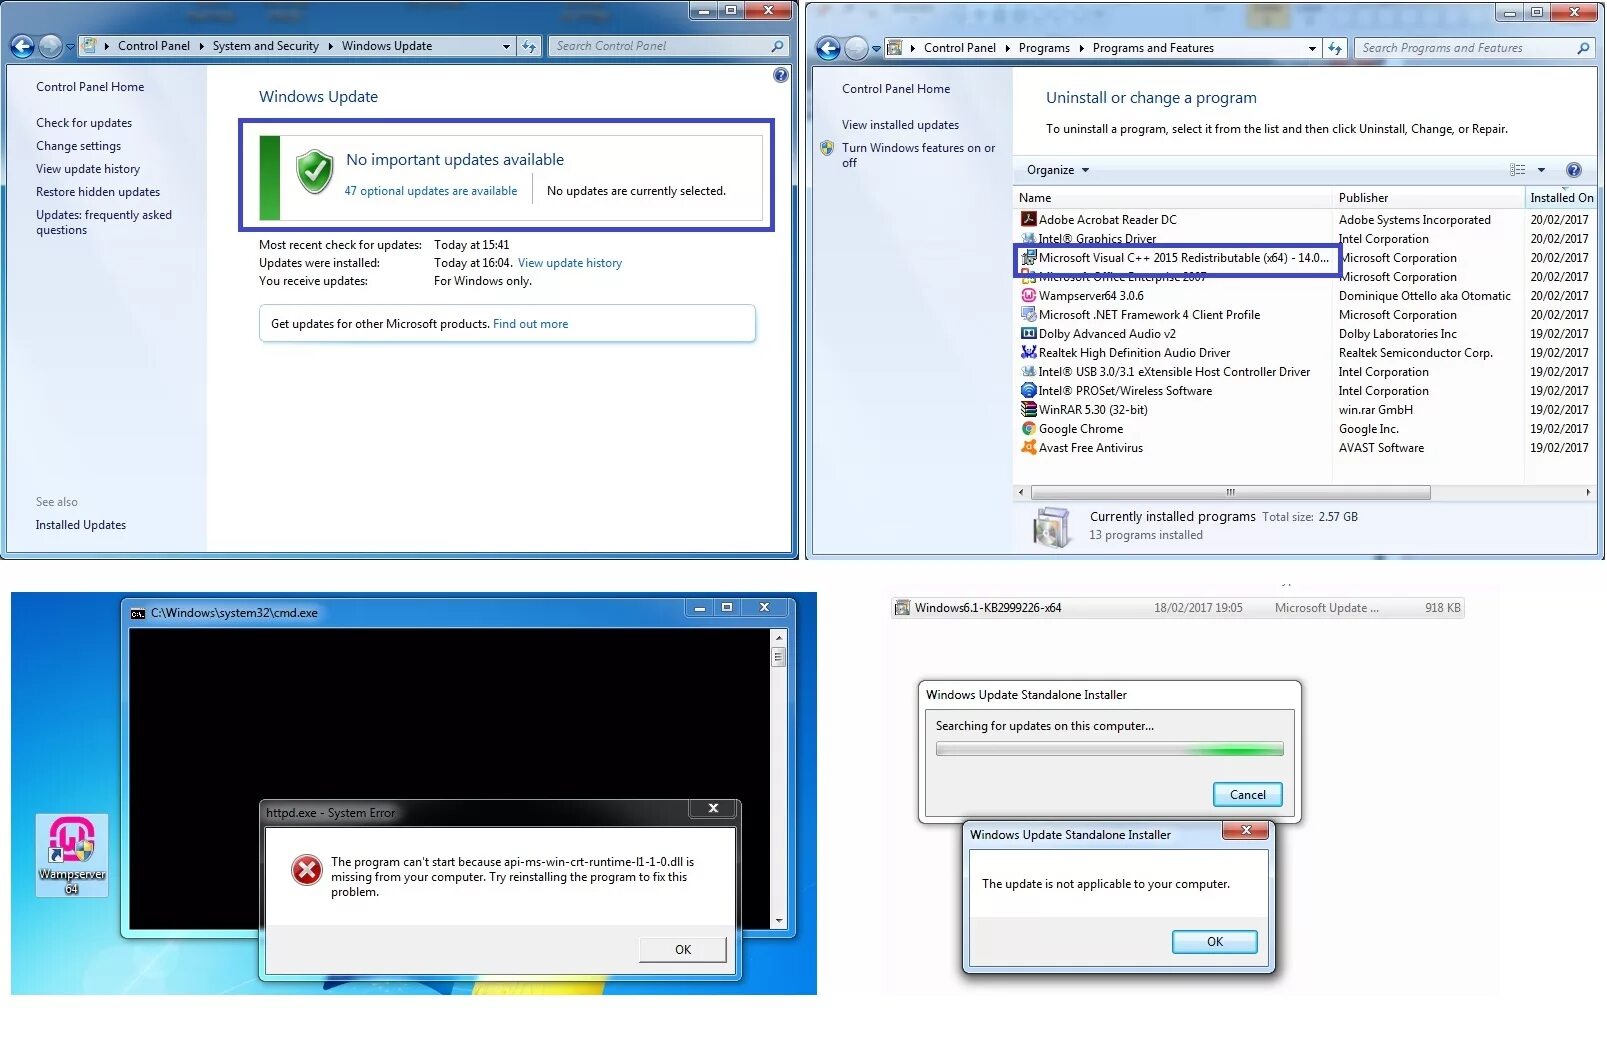Click OK on update not applicable dialog

point(1215,942)
